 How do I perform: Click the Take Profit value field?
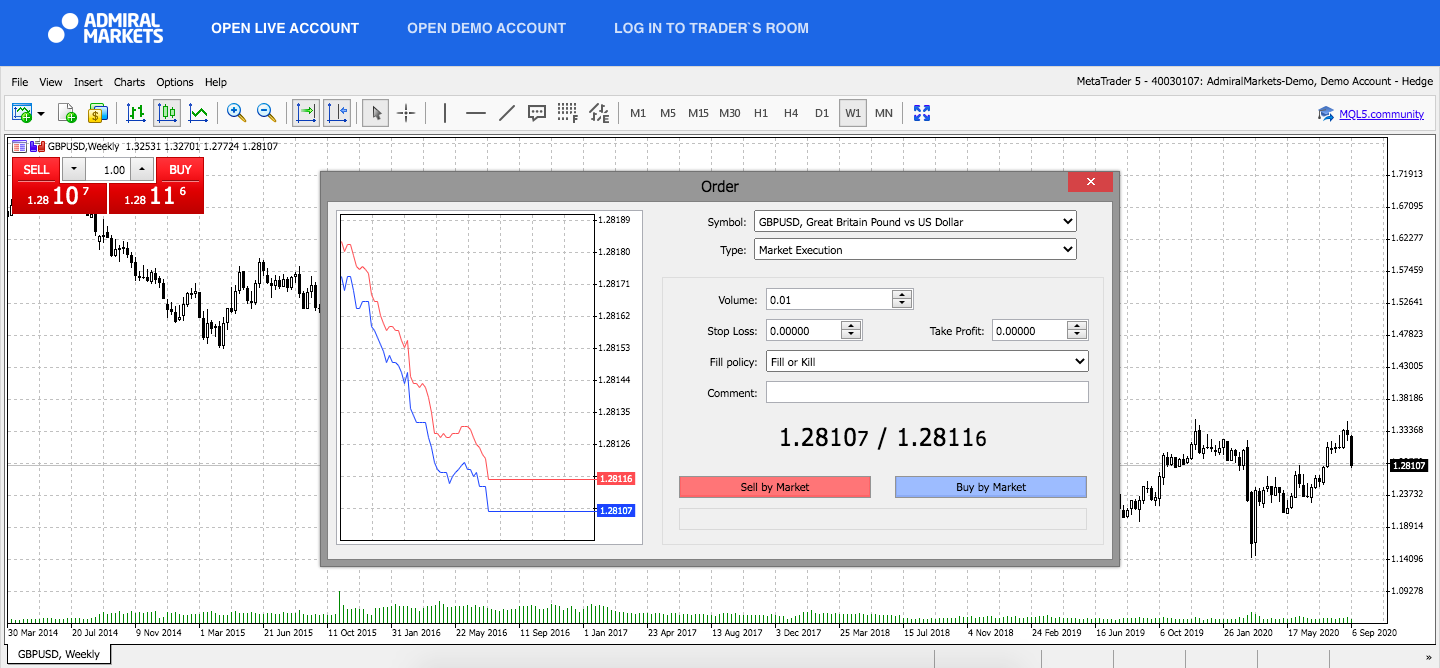tap(1030, 330)
